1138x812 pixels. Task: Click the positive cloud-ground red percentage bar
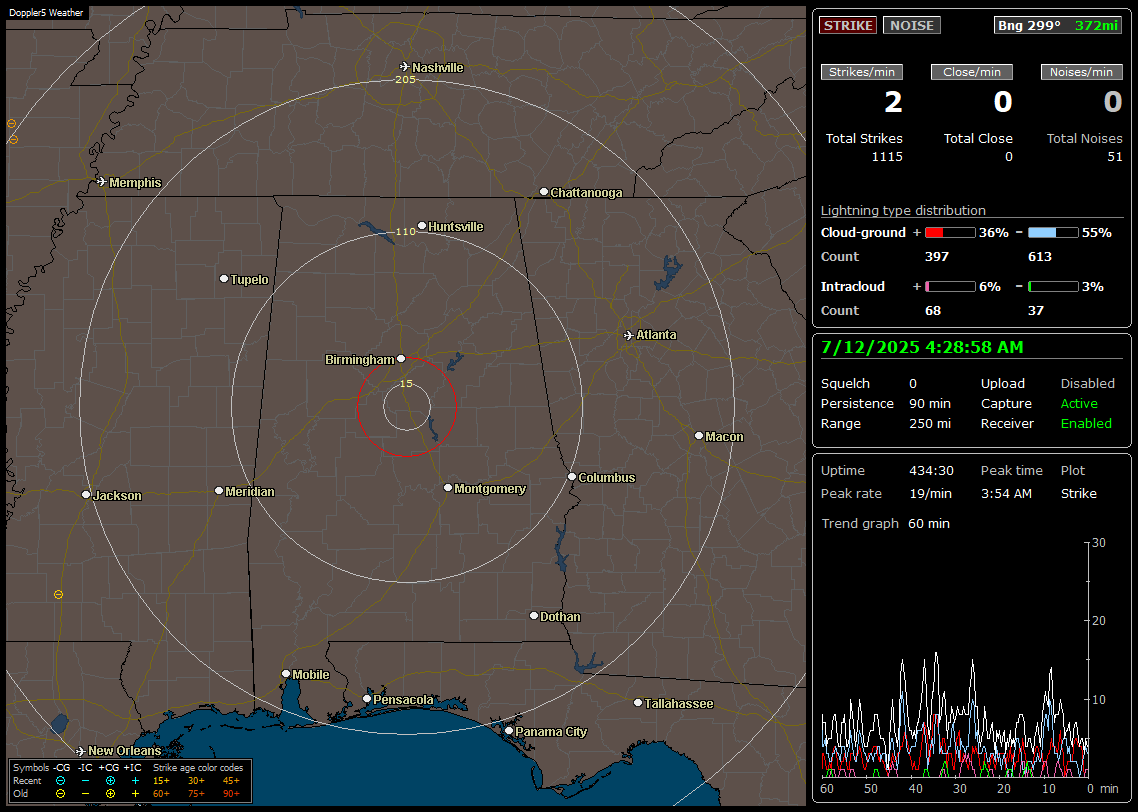click(x=950, y=232)
